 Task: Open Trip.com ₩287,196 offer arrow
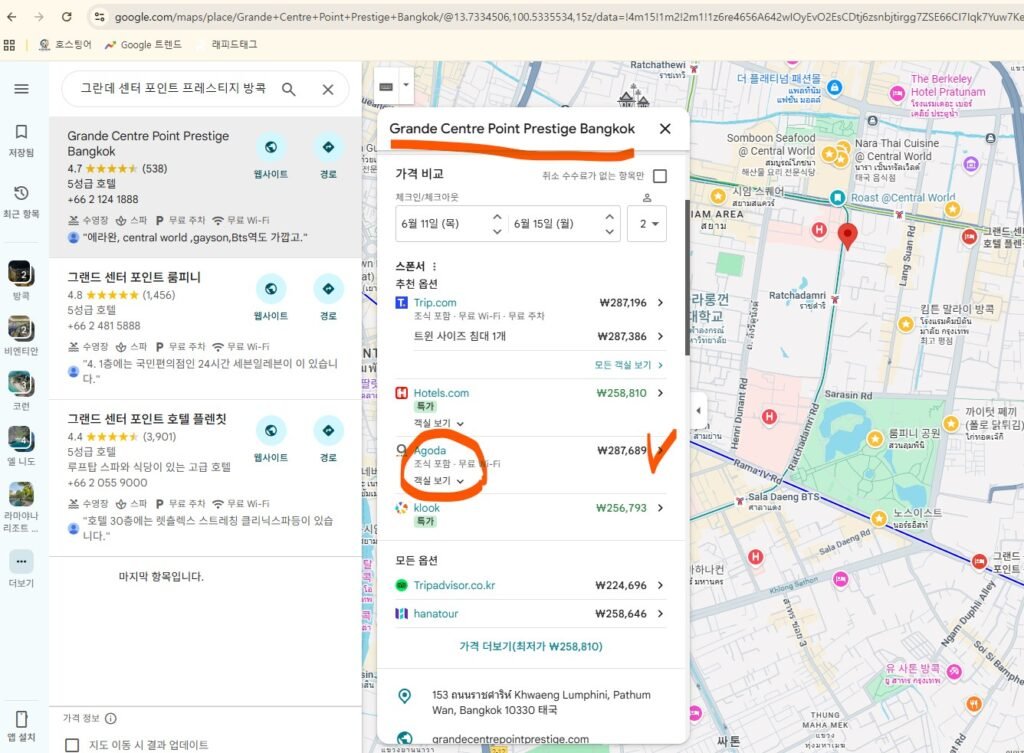tap(660, 302)
